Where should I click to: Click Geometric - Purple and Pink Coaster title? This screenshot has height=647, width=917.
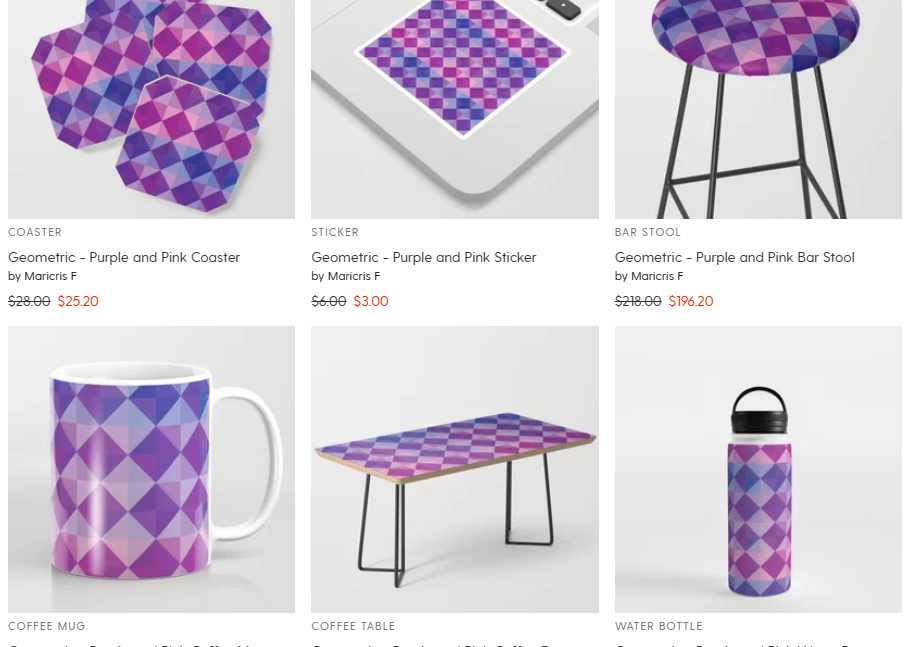tap(124, 257)
